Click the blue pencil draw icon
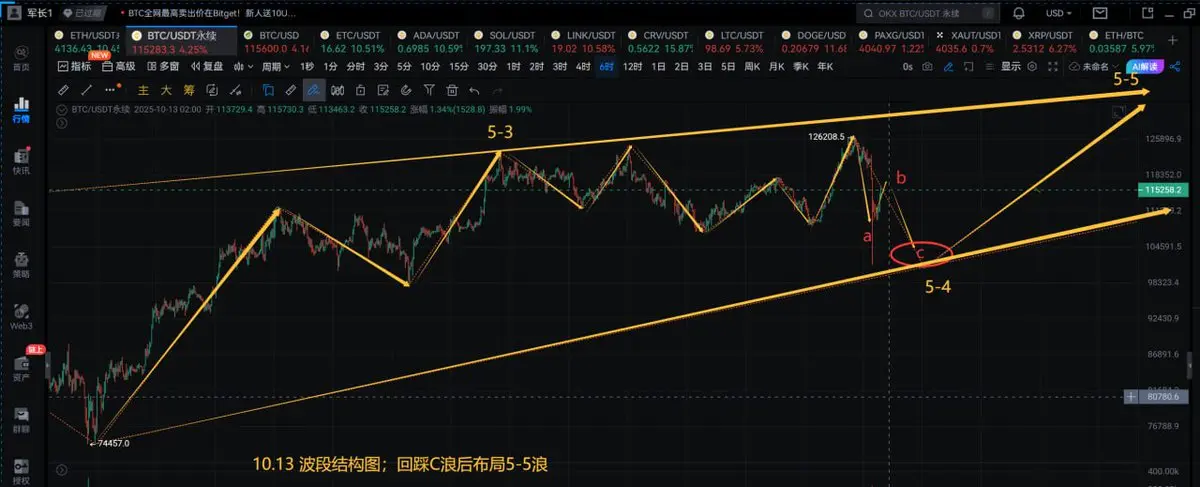Screen dimensions: 1200x487 (x=948, y=66)
